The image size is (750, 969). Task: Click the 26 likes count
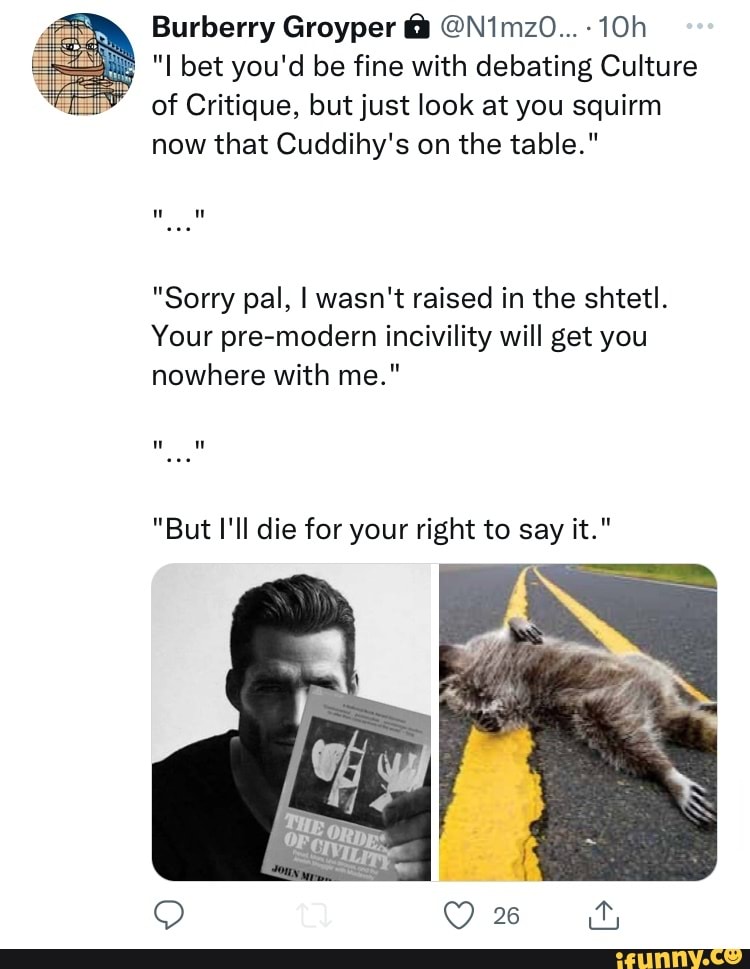(506, 915)
